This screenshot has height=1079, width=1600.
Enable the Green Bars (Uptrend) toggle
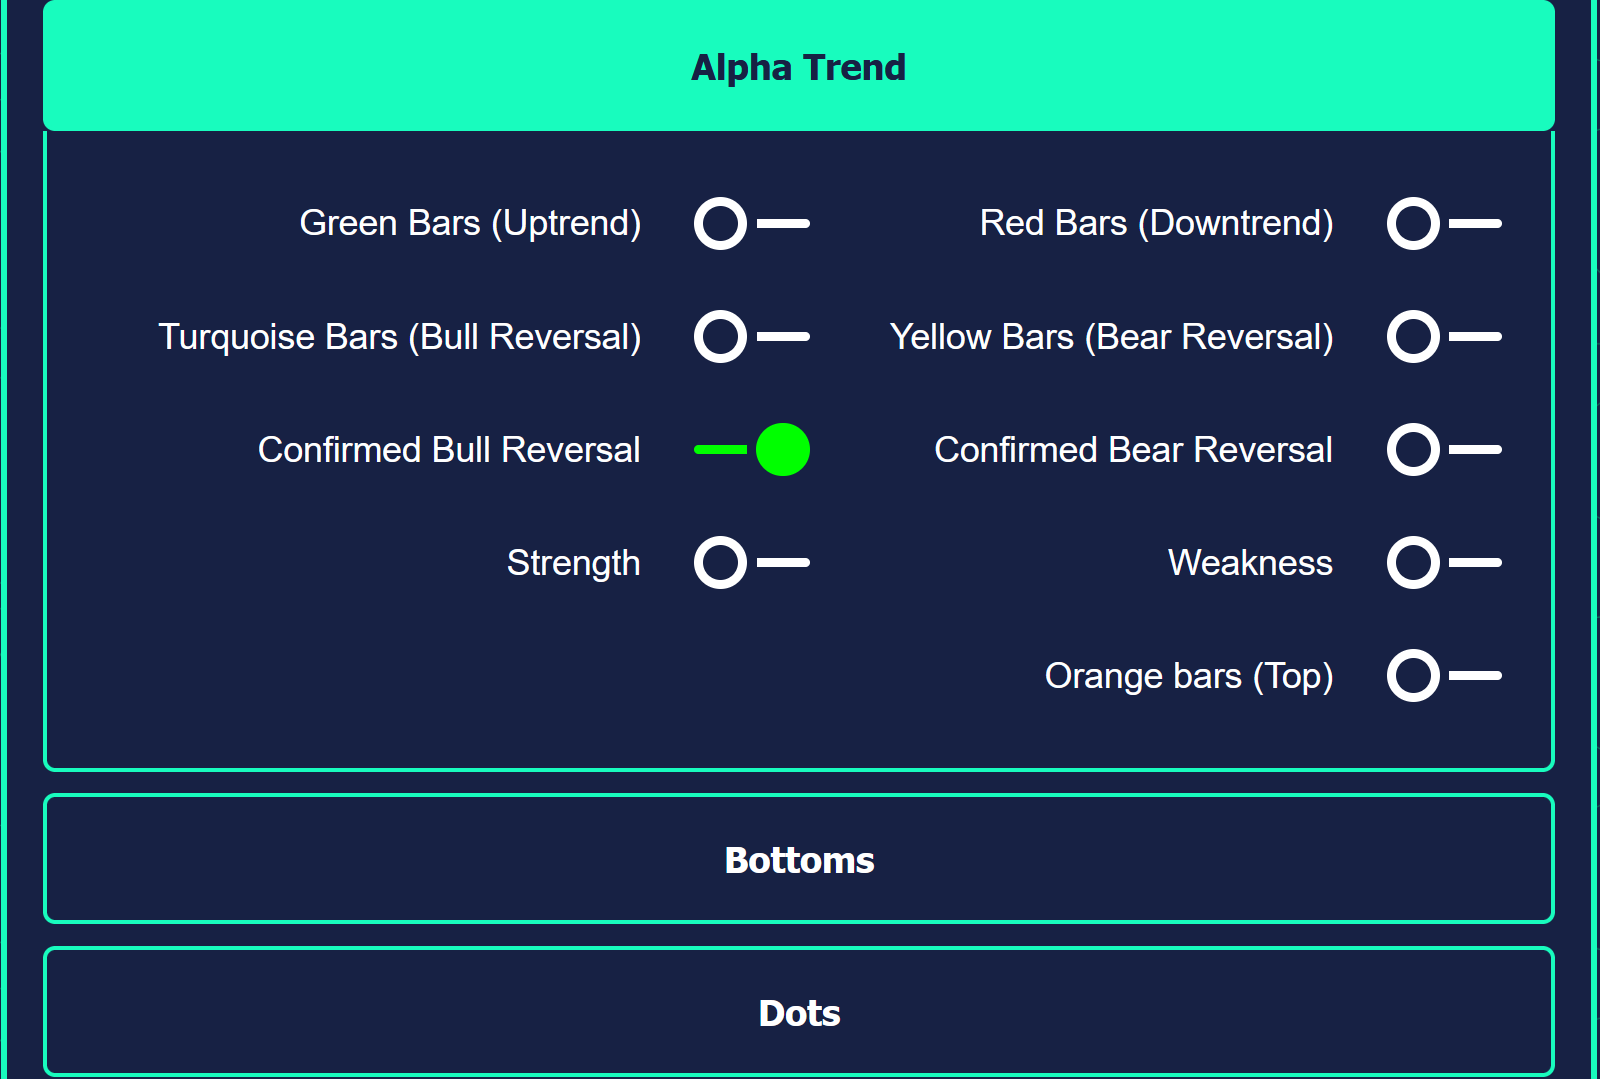tap(752, 223)
